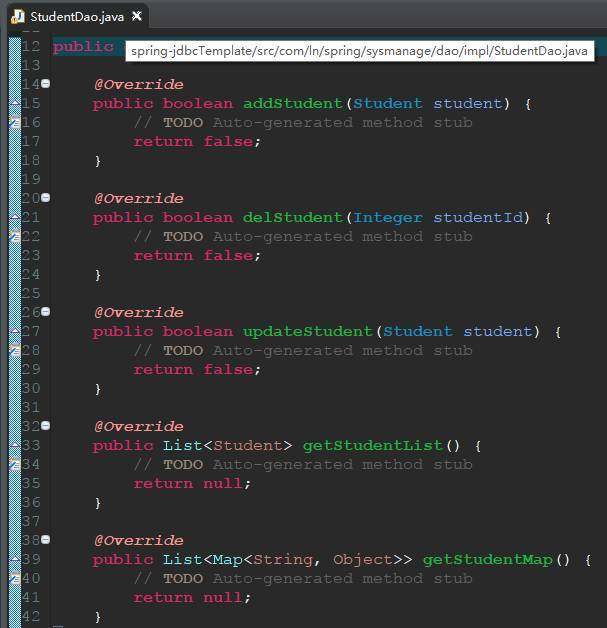Click closing brace on line 18
Viewport: 607px width, 628px height.
[98, 161]
